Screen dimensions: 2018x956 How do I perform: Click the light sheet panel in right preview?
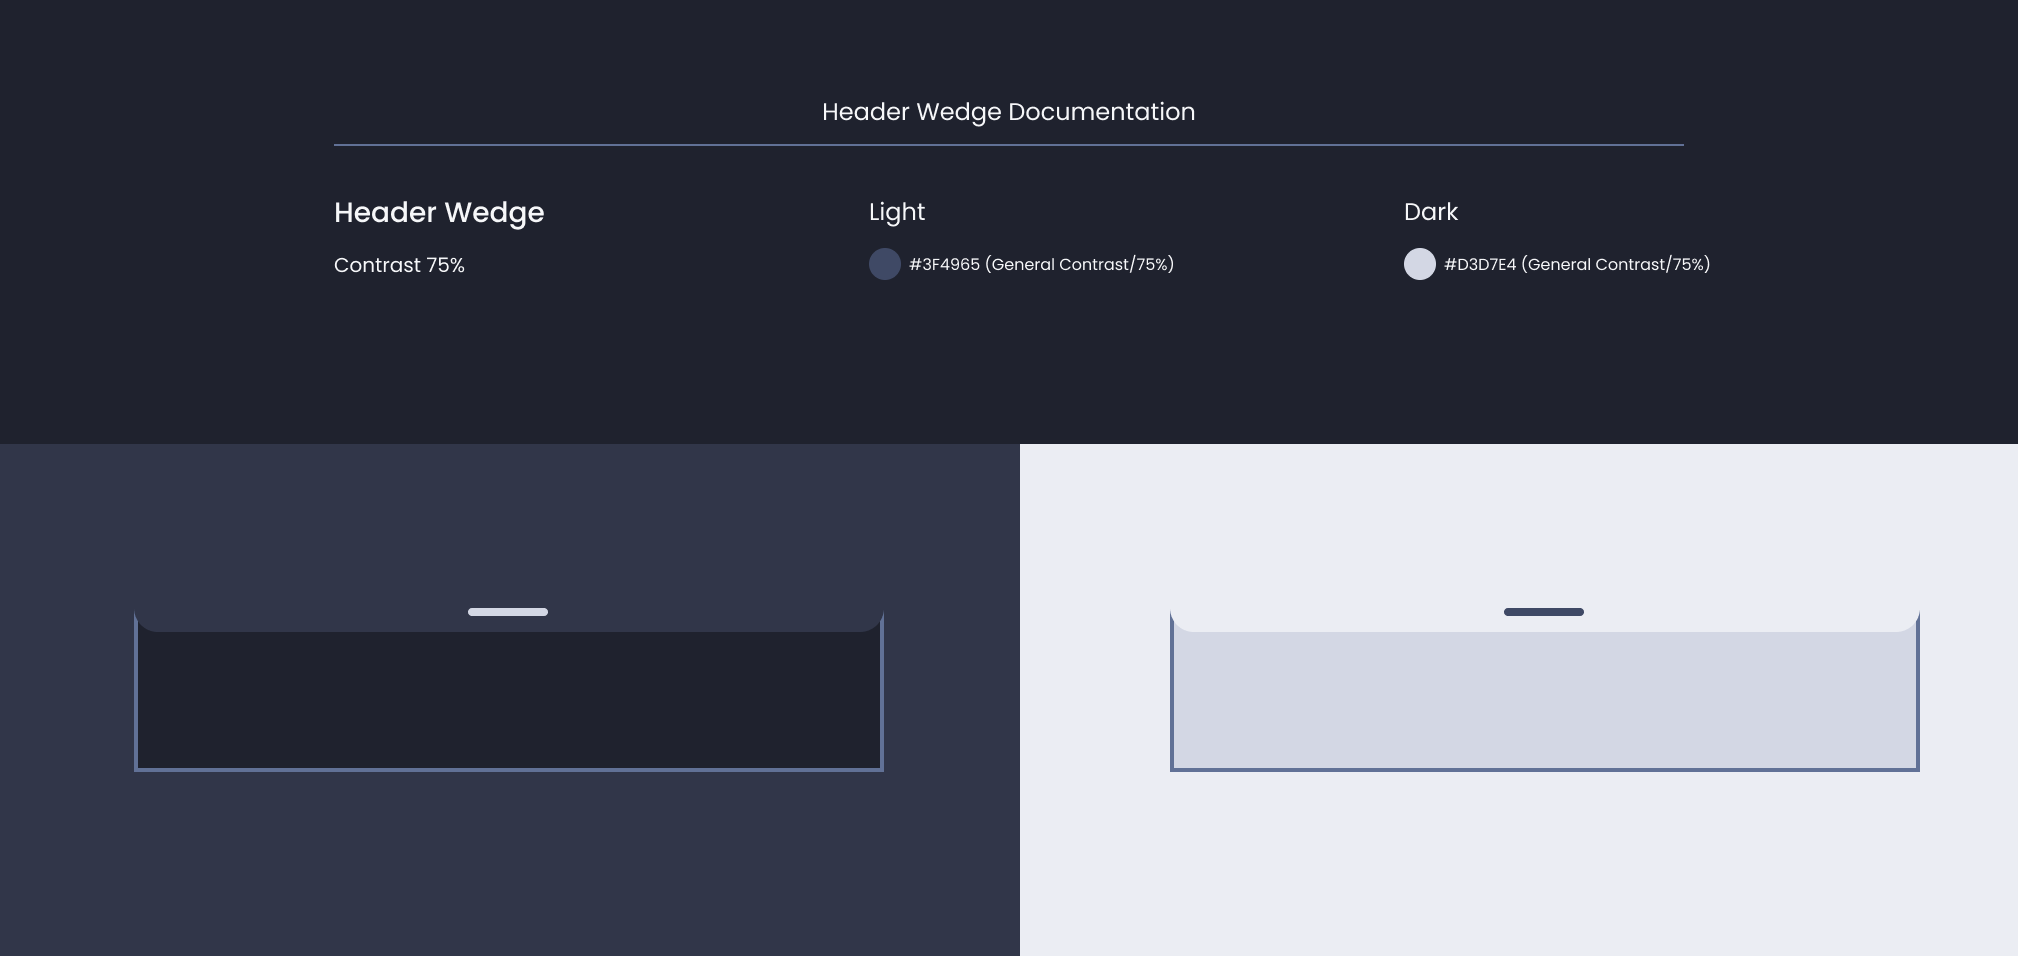(x=1545, y=699)
